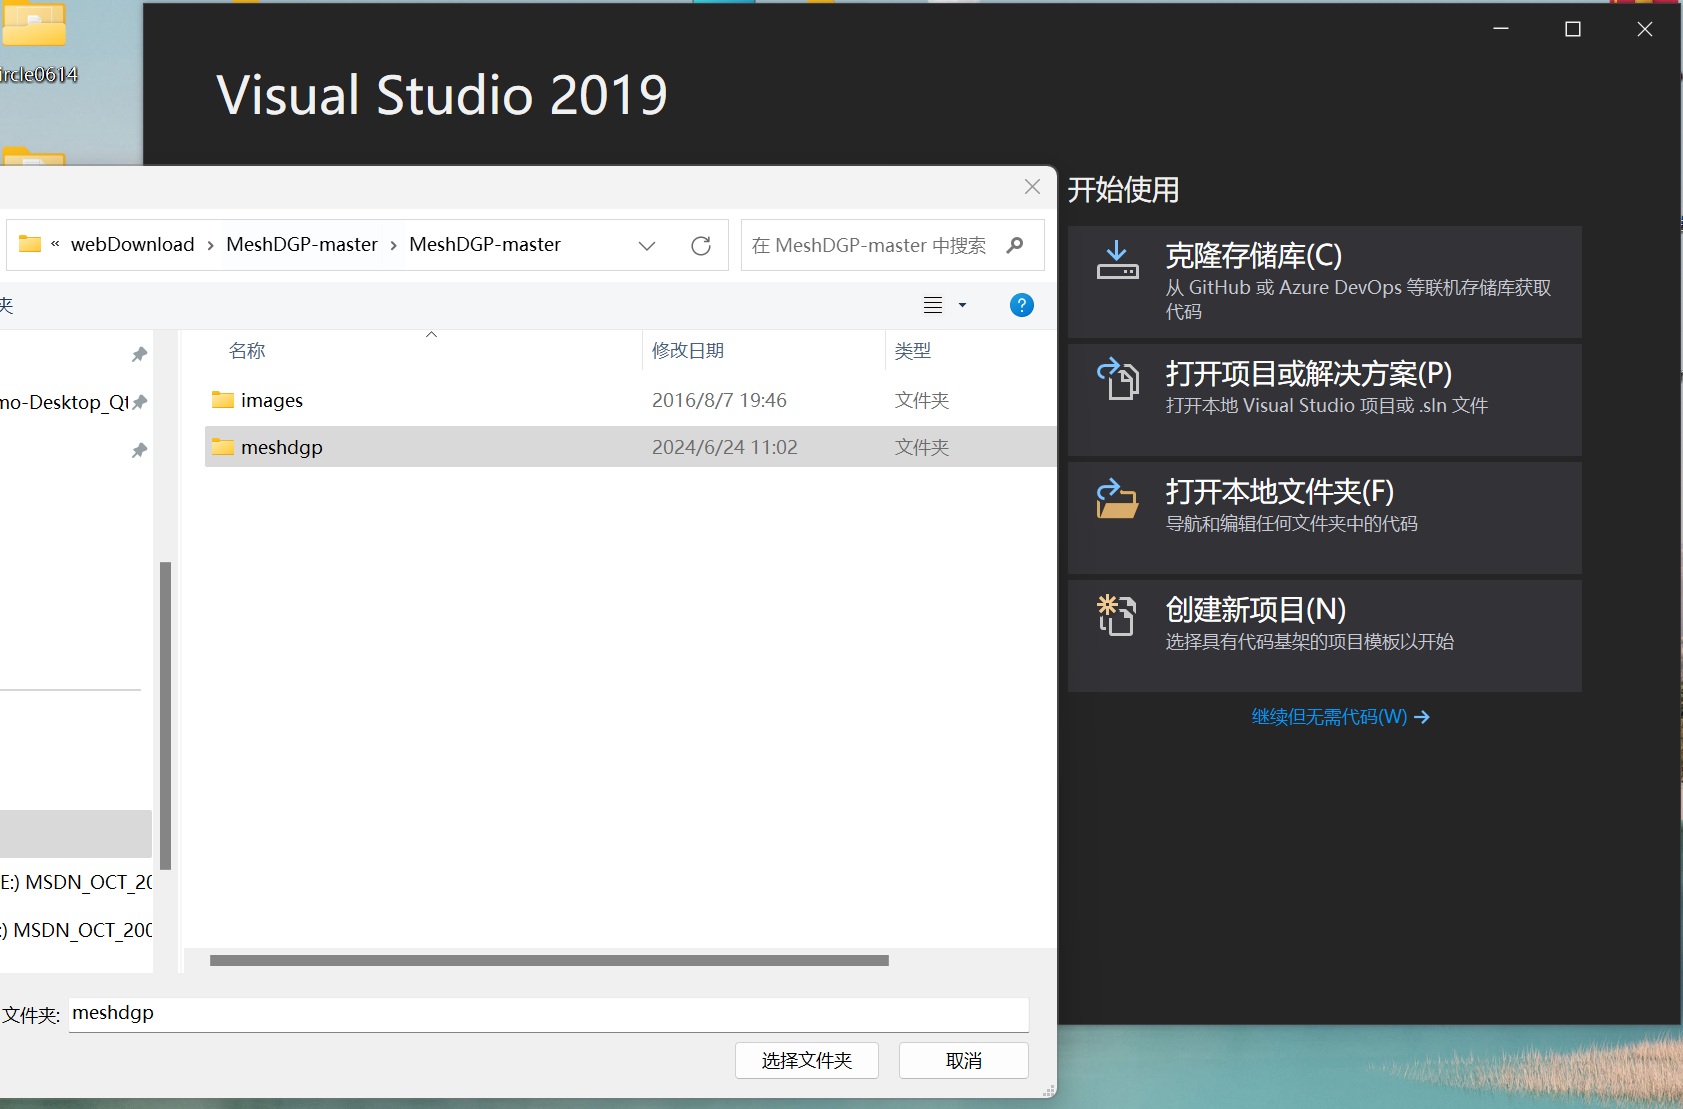This screenshot has height=1109, width=1683.
Task: Sort by 修改日期 column header
Action: coord(688,351)
